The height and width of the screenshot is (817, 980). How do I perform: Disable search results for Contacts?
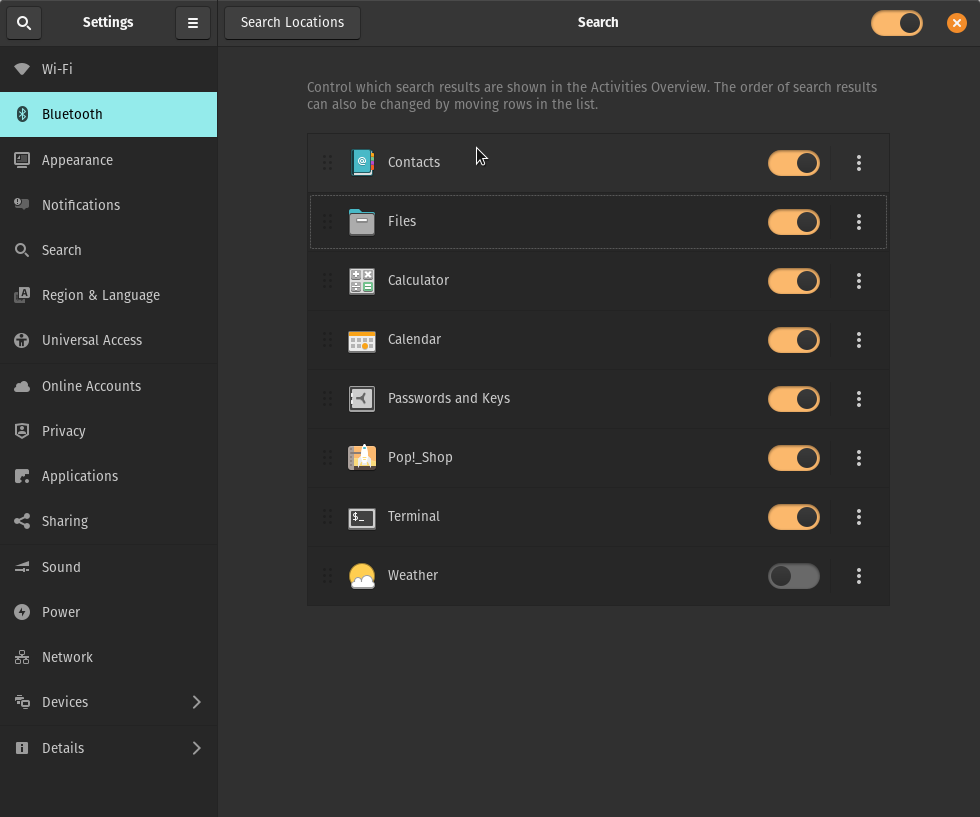(793, 162)
